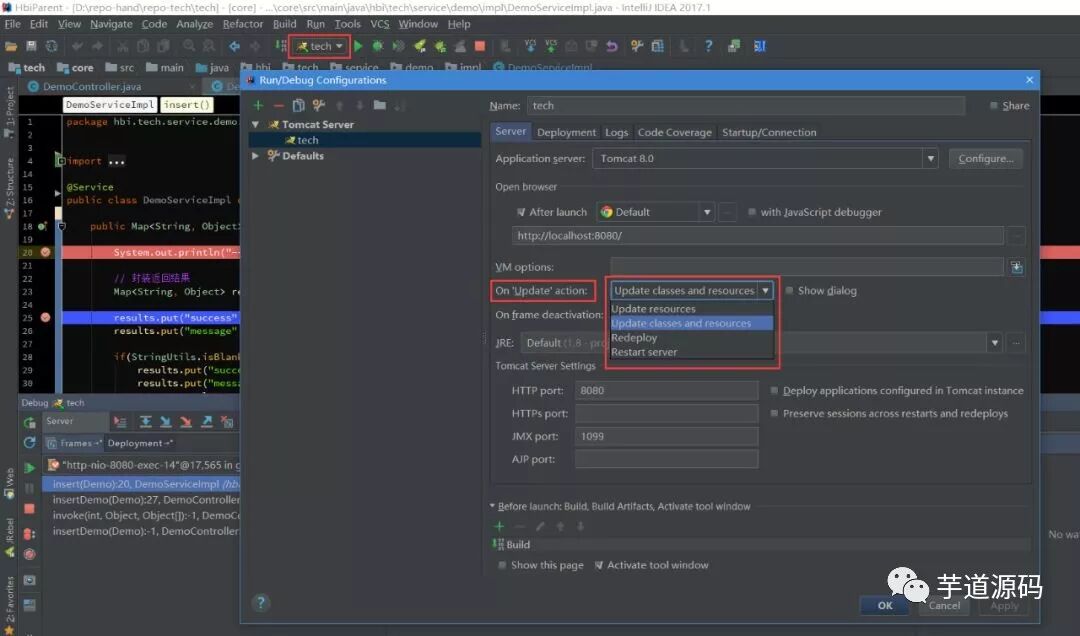Click the Open folder icon in main toolbar
The height and width of the screenshot is (636, 1080).
[x=11, y=46]
